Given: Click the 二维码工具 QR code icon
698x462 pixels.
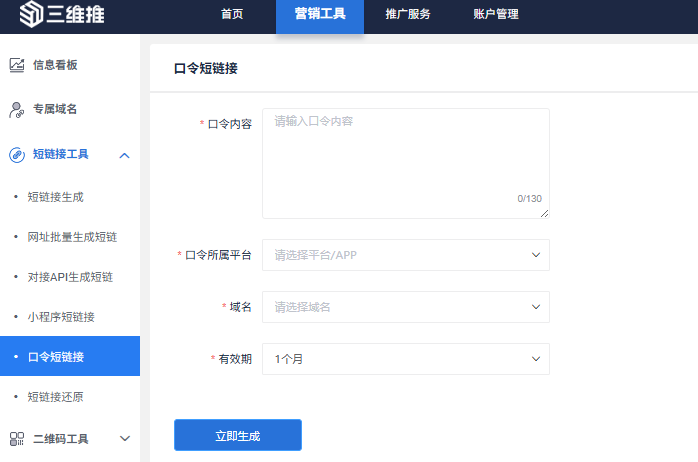Looking at the screenshot, I should coord(17,439).
